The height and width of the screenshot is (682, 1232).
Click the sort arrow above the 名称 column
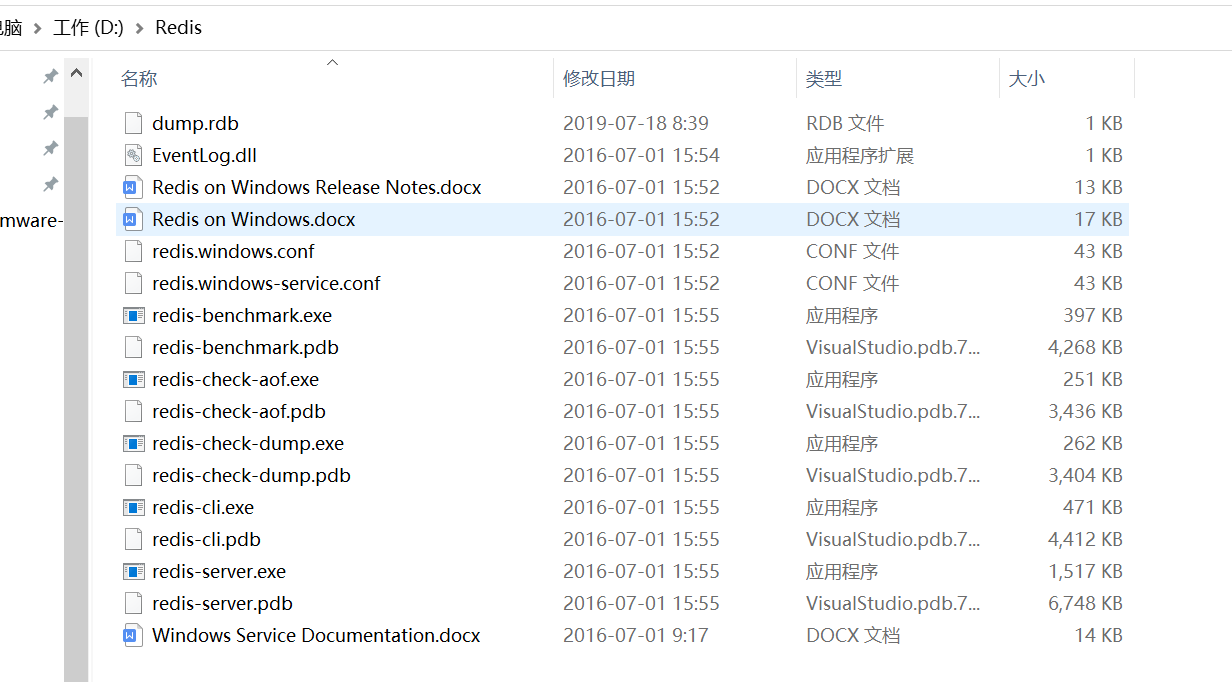coord(333,63)
